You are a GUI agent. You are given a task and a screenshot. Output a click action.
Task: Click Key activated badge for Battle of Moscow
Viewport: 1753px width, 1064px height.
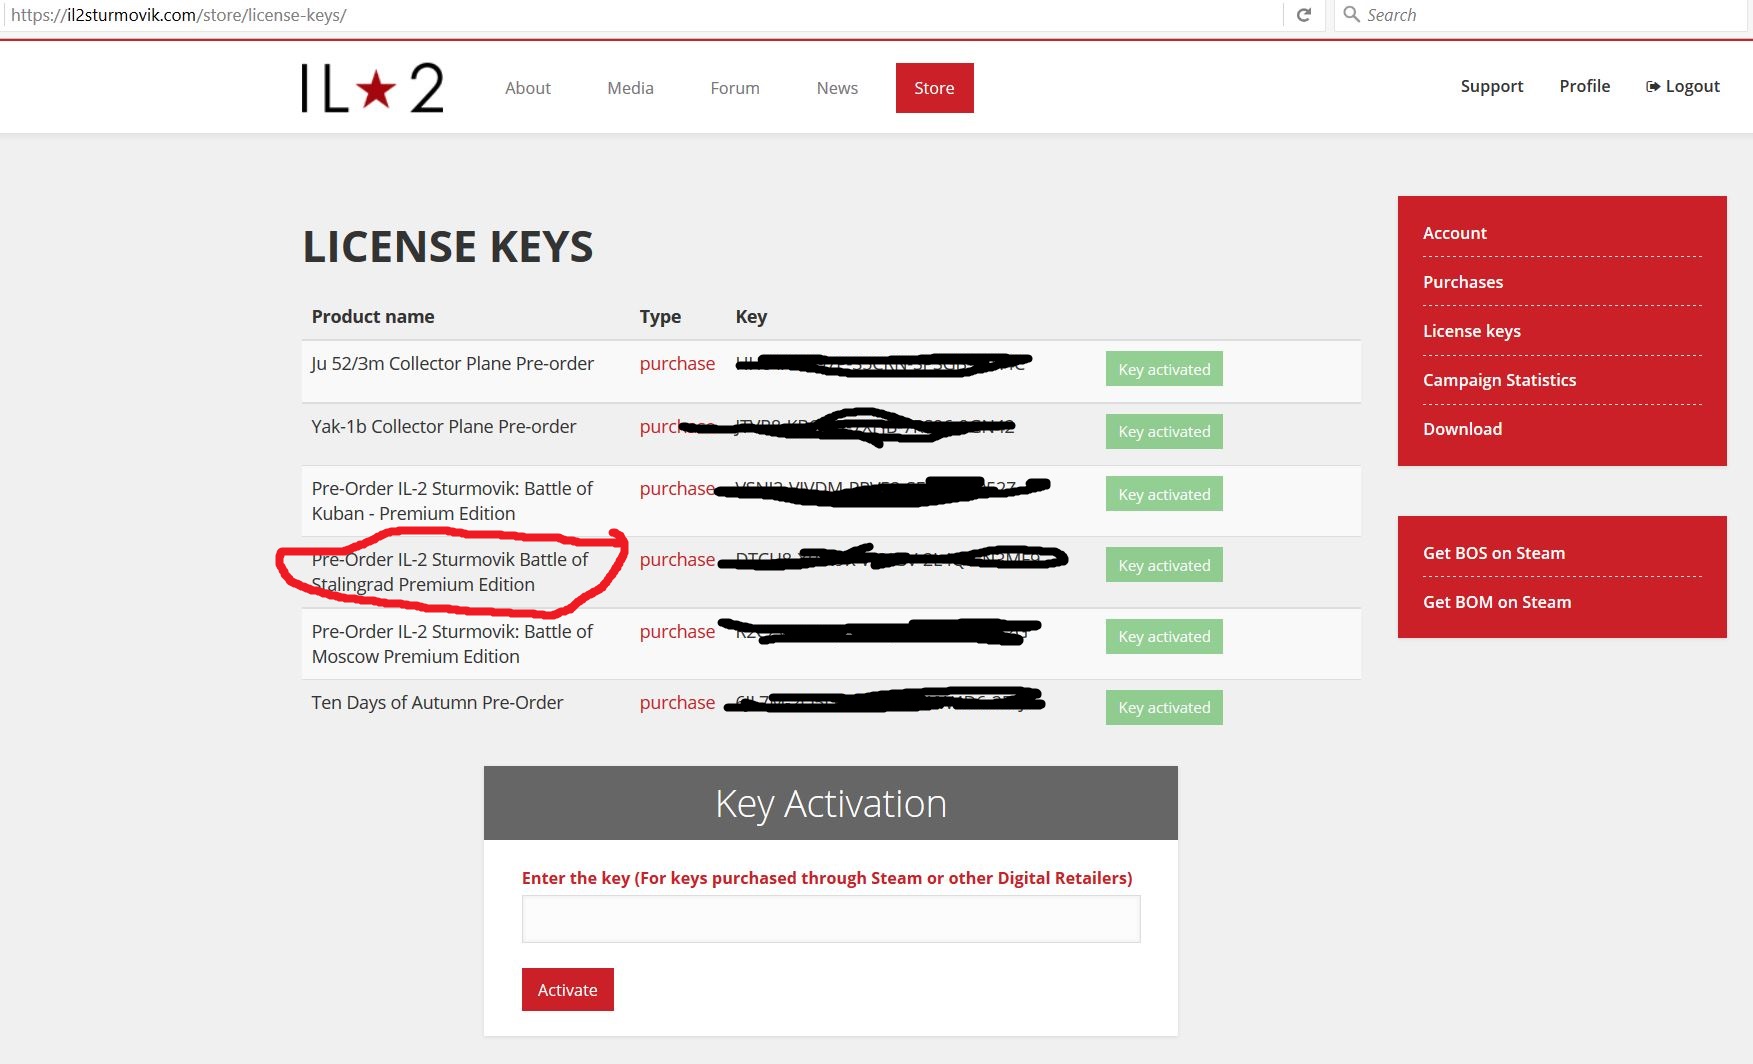click(1164, 636)
